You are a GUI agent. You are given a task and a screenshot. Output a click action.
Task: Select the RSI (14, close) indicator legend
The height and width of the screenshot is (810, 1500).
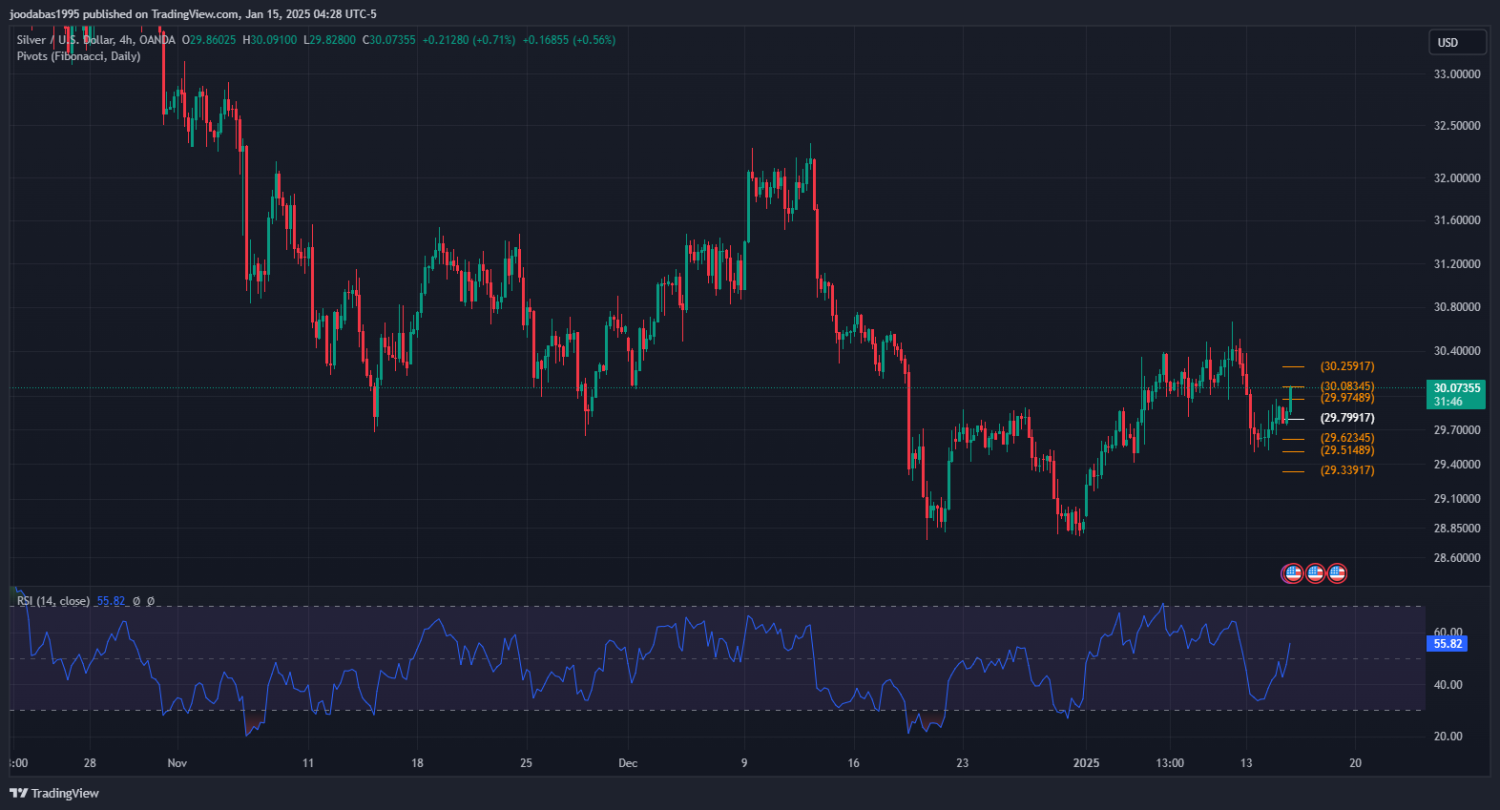click(x=54, y=601)
